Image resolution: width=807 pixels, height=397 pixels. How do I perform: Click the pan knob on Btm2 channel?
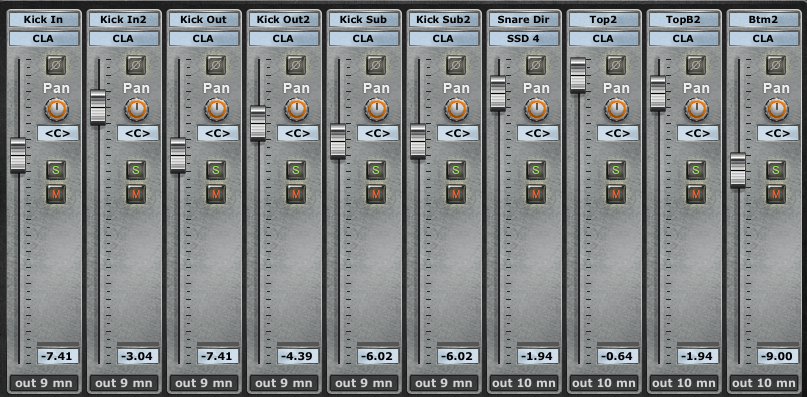click(776, 109)
